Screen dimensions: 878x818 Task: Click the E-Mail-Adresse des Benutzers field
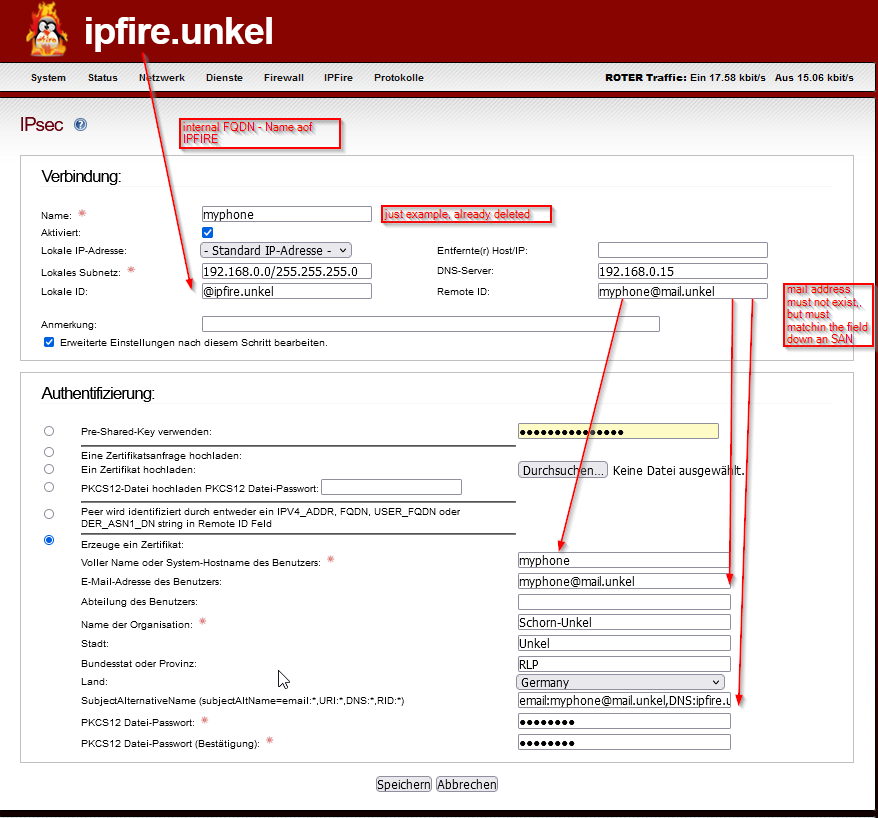[x=624, y=582]
